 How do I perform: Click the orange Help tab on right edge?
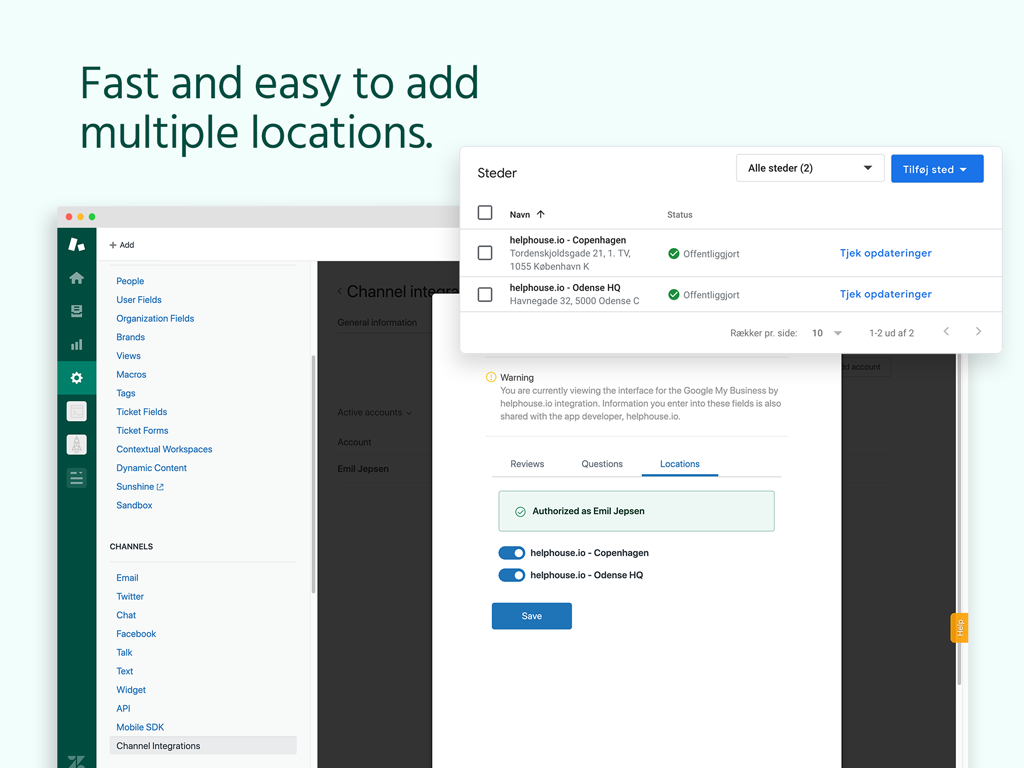[x=959, y=627]
